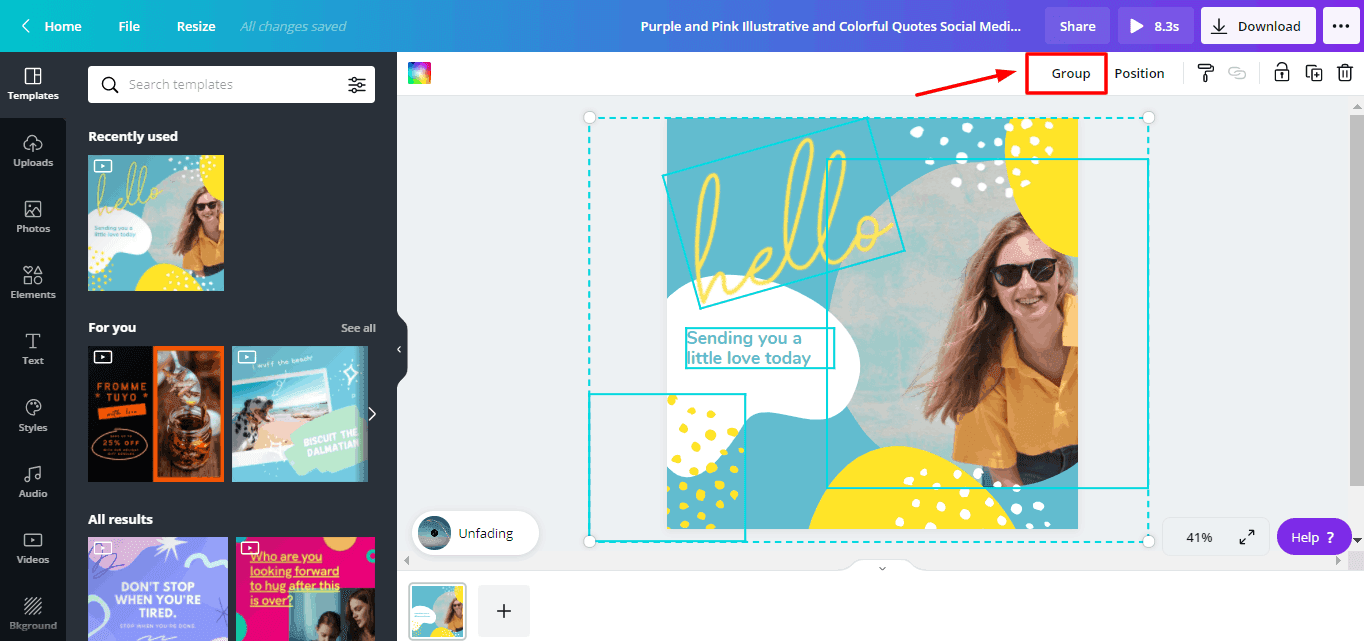The height and width of the screenshot is (641, 1364).
Task: Open the Uploads panel
Action: tap(33, 150)
